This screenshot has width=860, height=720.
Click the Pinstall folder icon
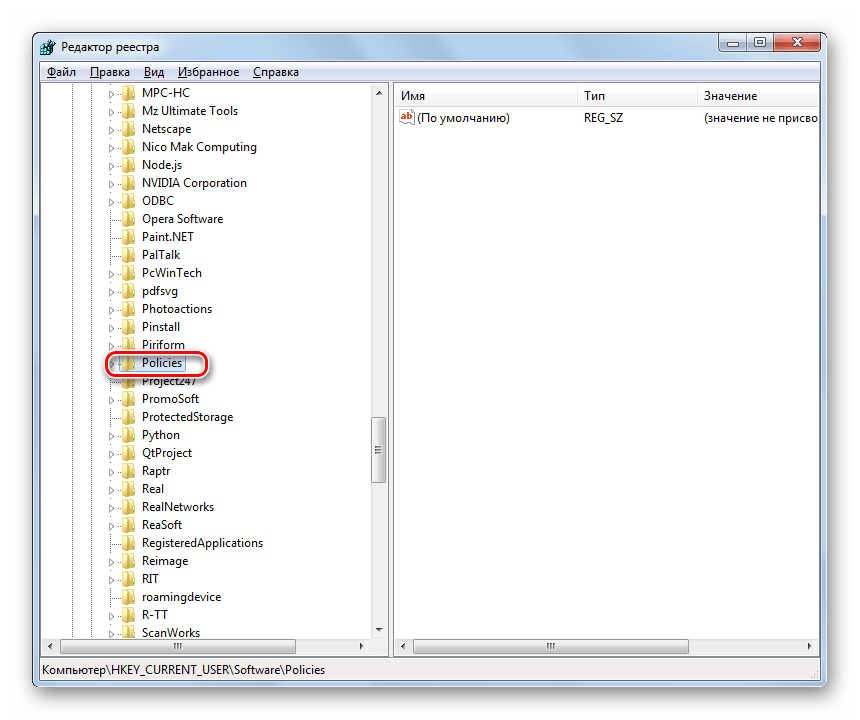[129, 327]
